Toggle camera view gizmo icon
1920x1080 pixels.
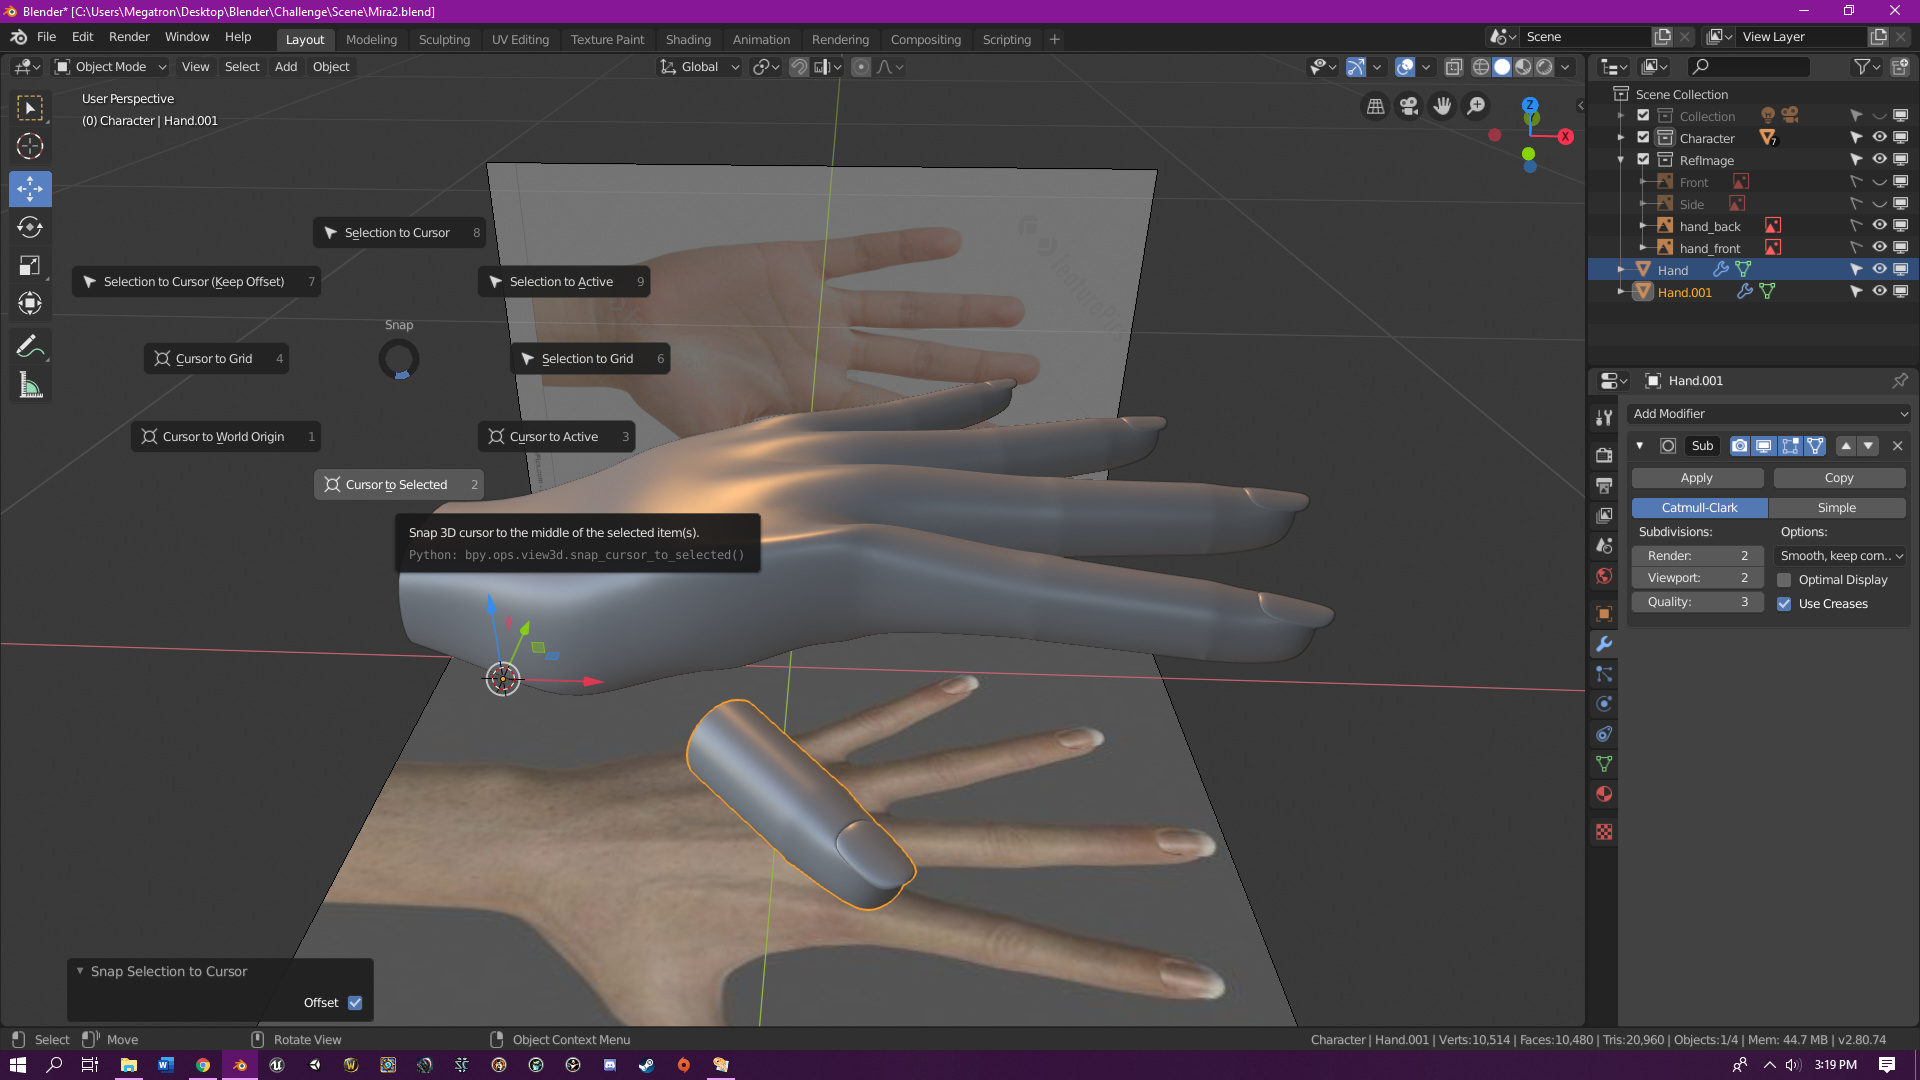coord(1409,106)
